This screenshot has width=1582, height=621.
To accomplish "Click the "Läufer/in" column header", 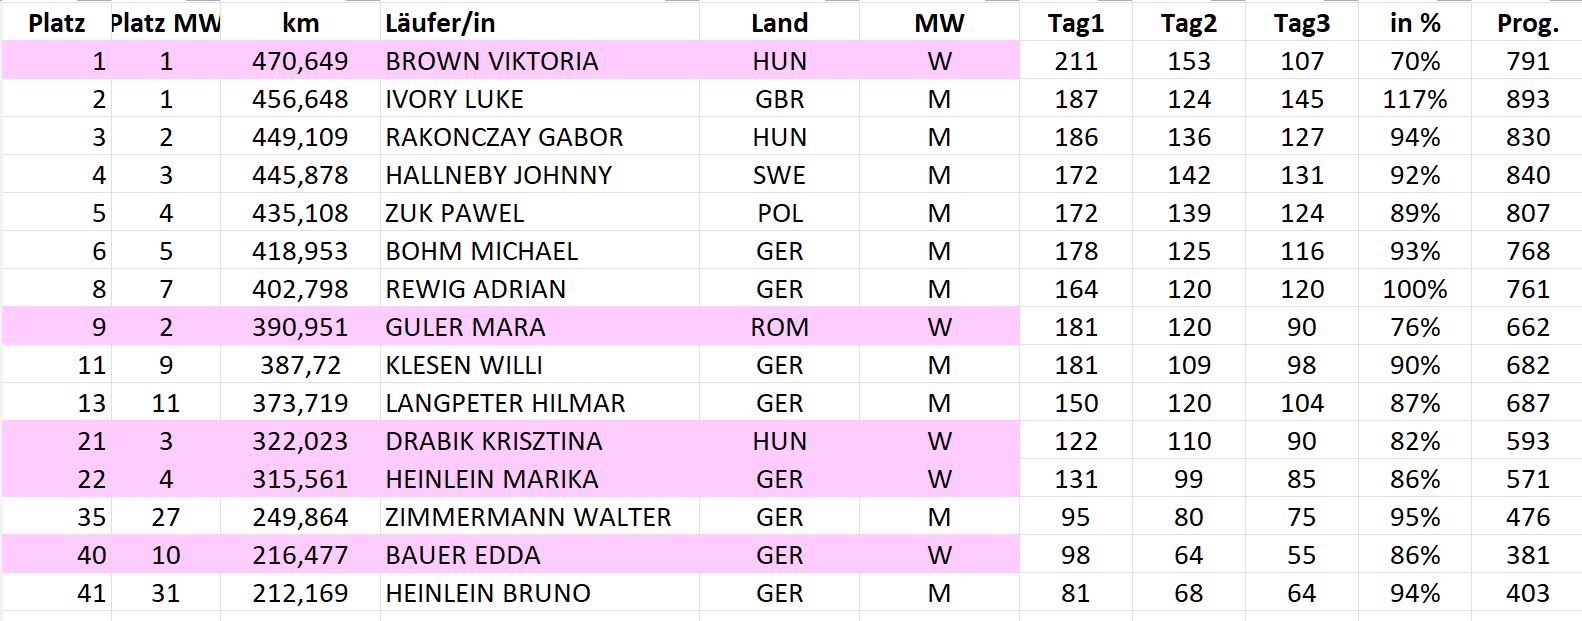I will pyautogui.click(x=440, y=23).
